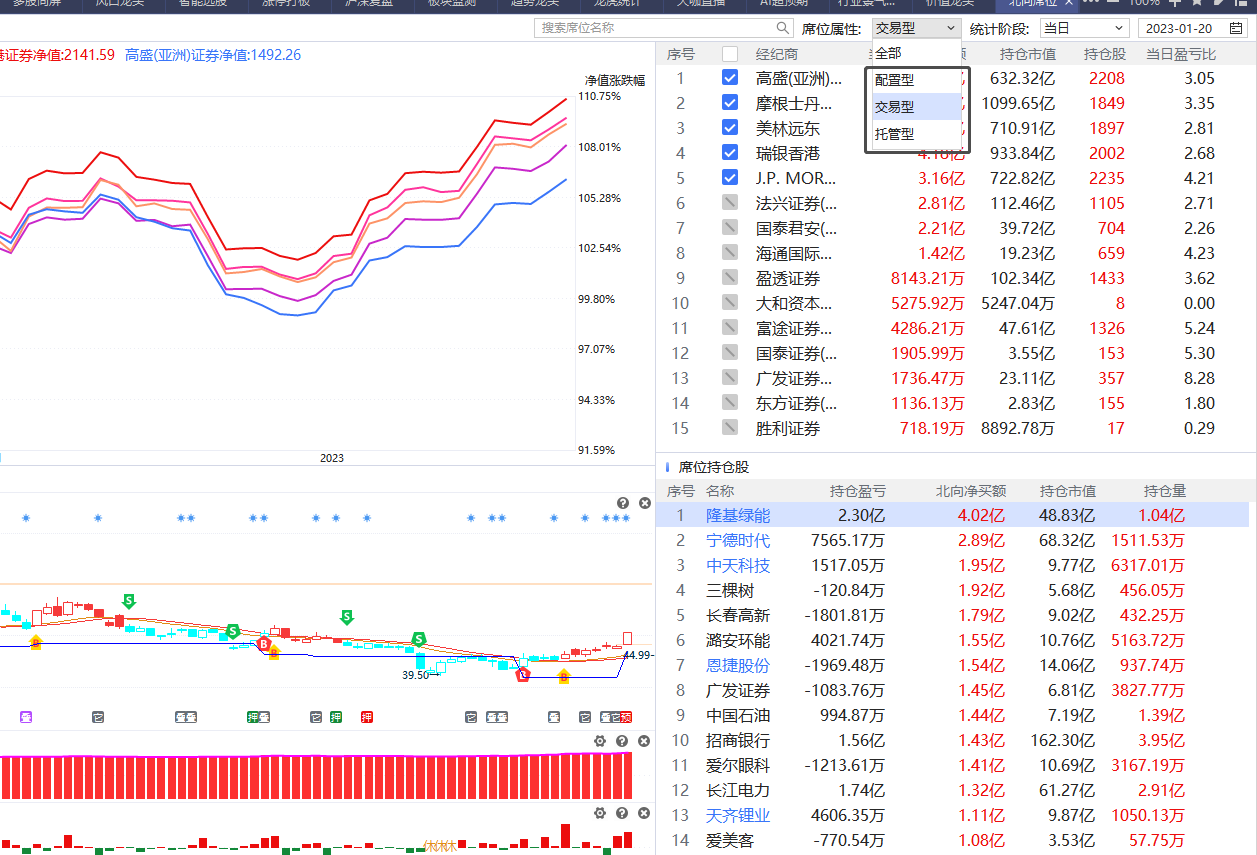Open help for the bottom red-green bar panel

coord(622,814)
